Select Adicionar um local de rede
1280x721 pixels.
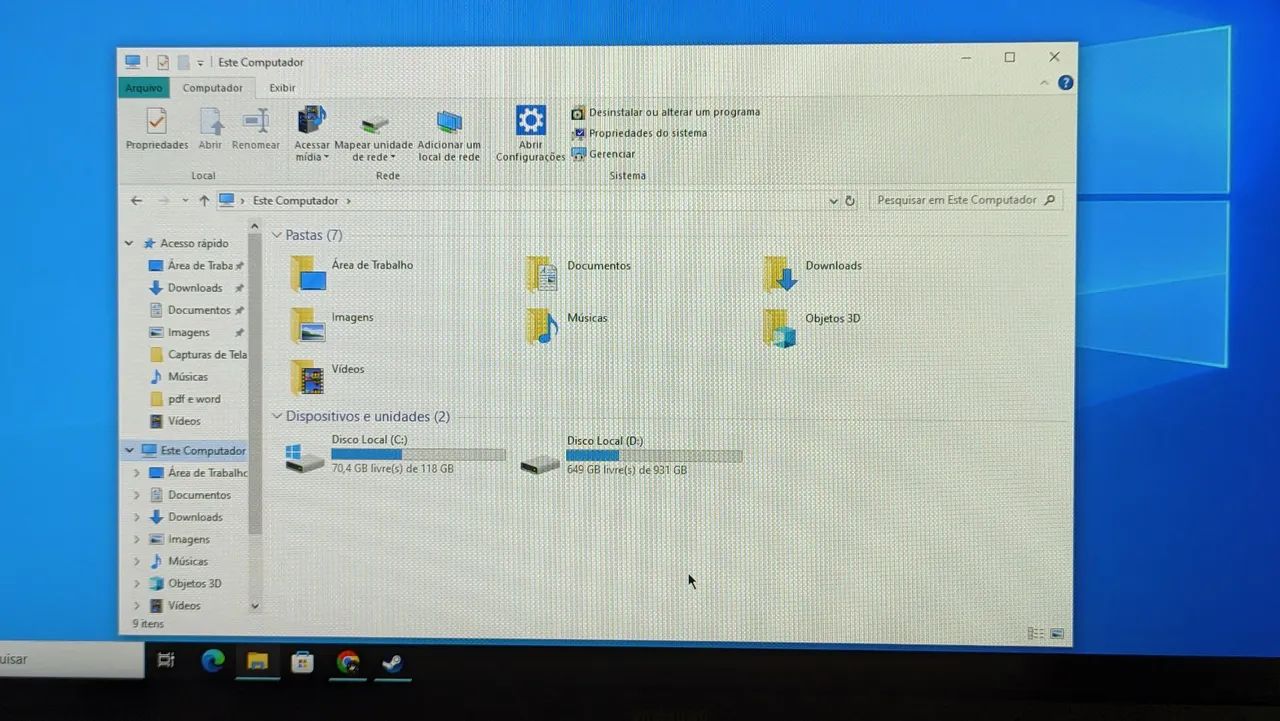(449, 134)
